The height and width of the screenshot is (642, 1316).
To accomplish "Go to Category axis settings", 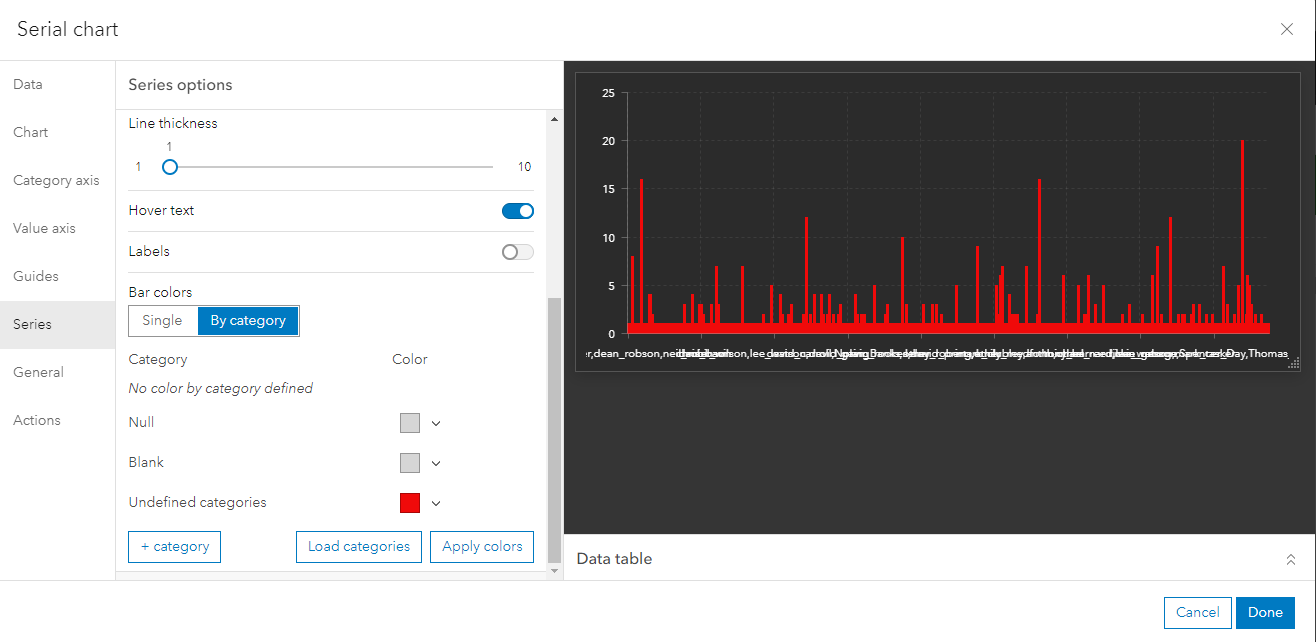I will coord(56,180).
